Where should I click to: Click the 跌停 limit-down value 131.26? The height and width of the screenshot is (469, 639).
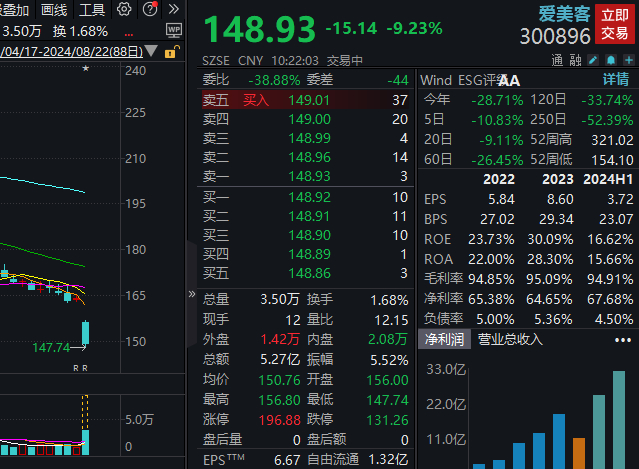387,420
